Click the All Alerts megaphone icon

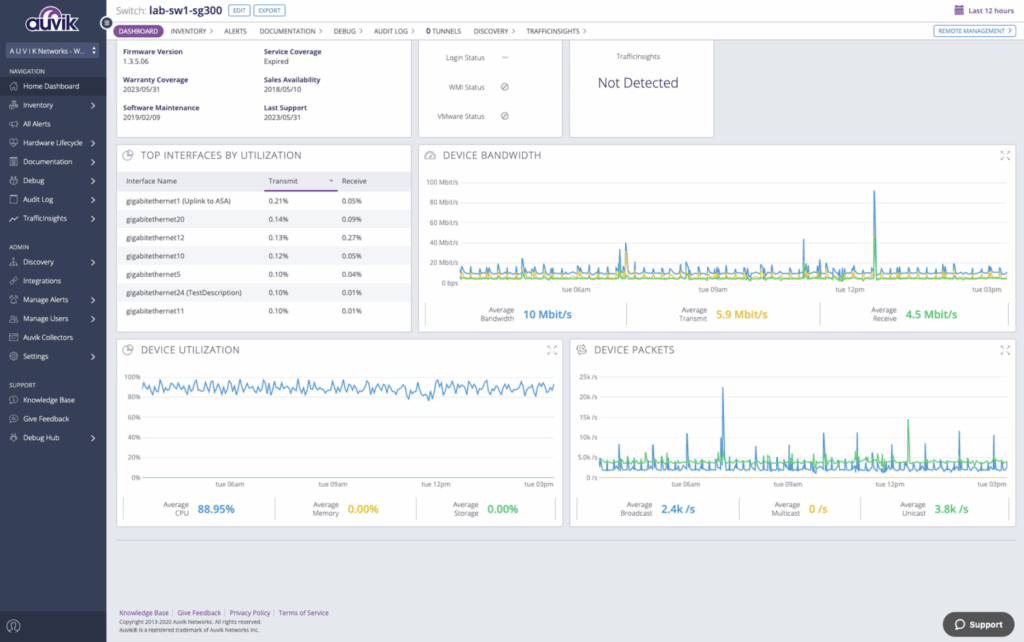pos(14,124)
